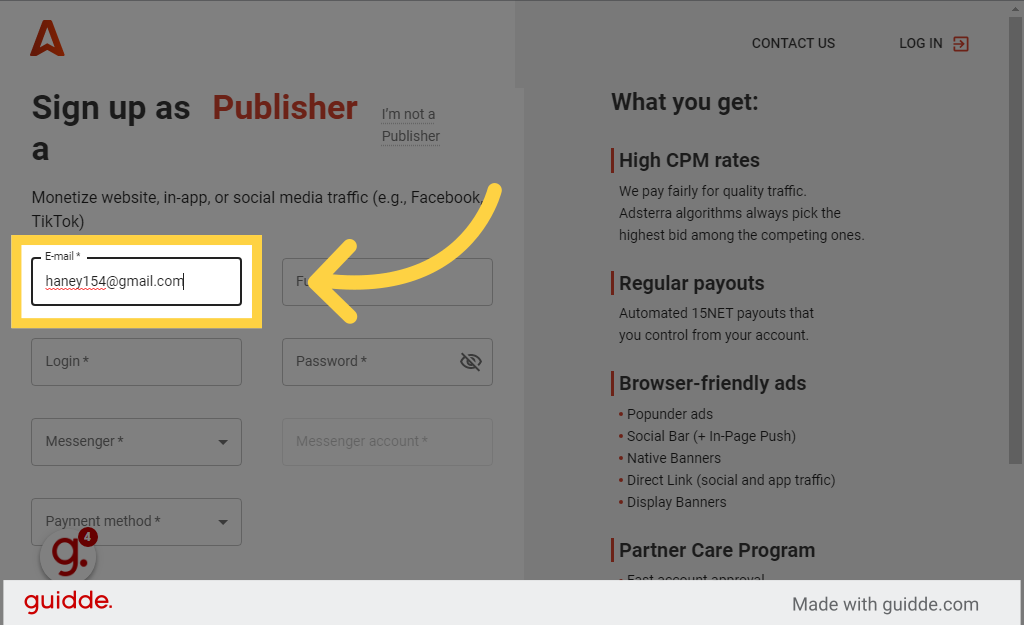The image size is (1024, 625).
Task: Click into the E-mail input field
Action: (x=136, y=281)
